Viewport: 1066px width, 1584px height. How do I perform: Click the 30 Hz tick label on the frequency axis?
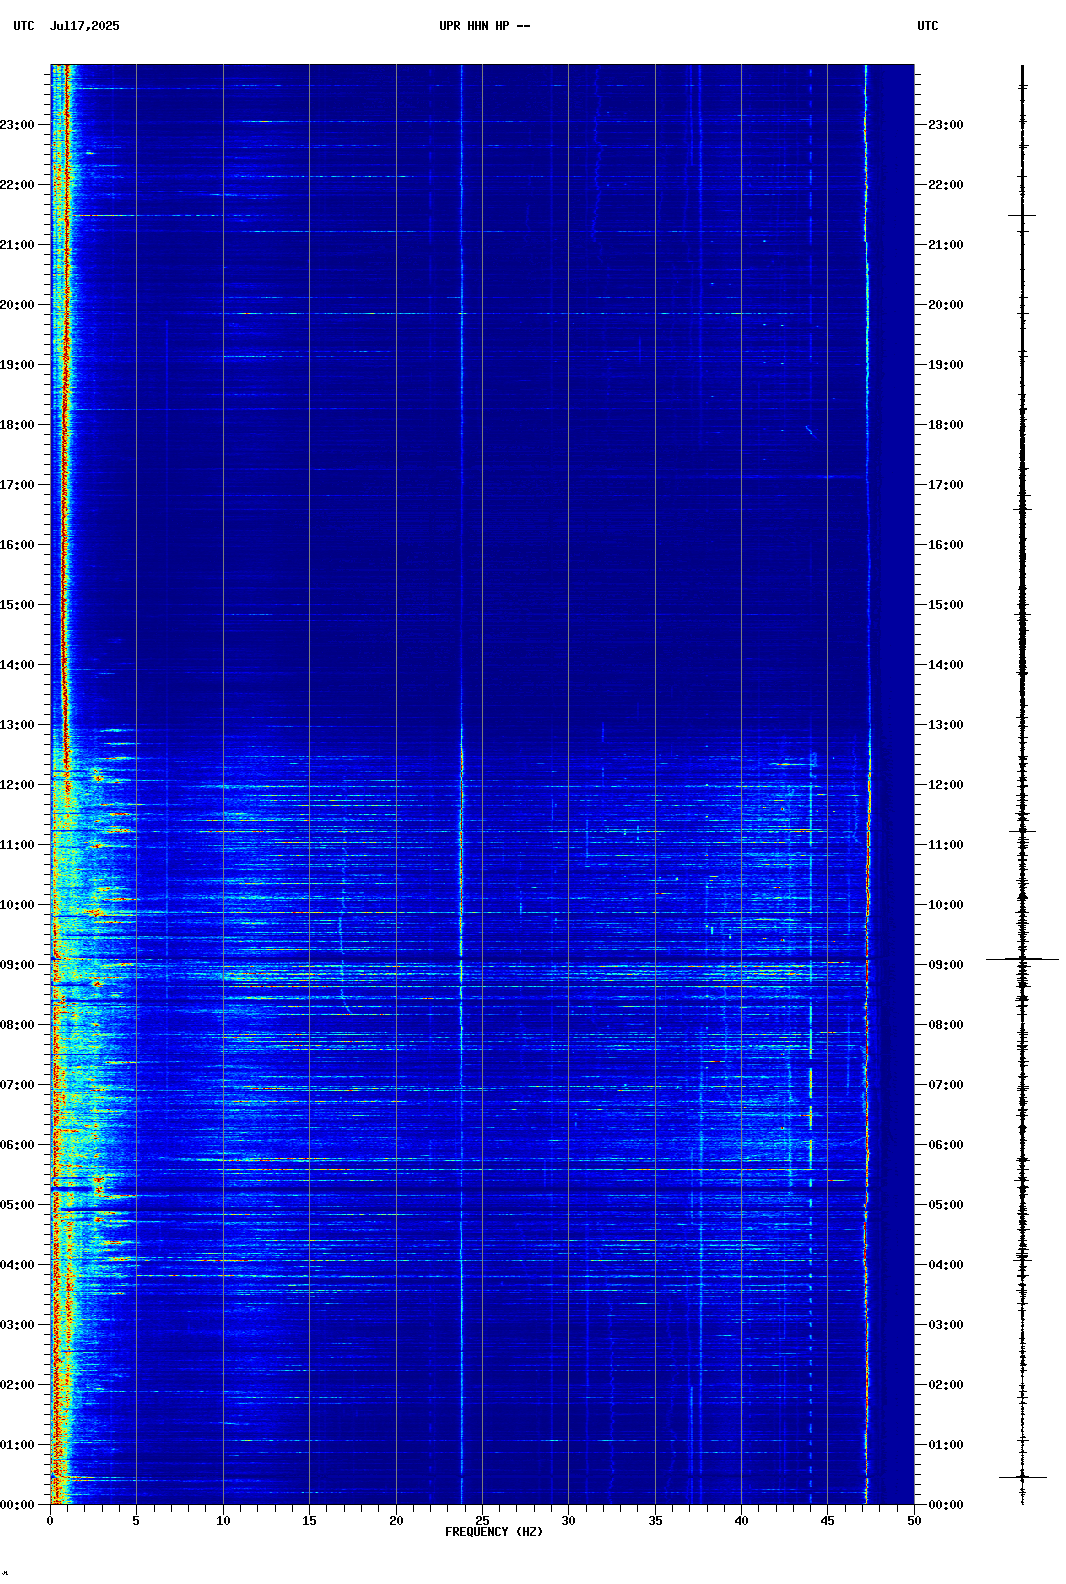[x=568, y=1521]
